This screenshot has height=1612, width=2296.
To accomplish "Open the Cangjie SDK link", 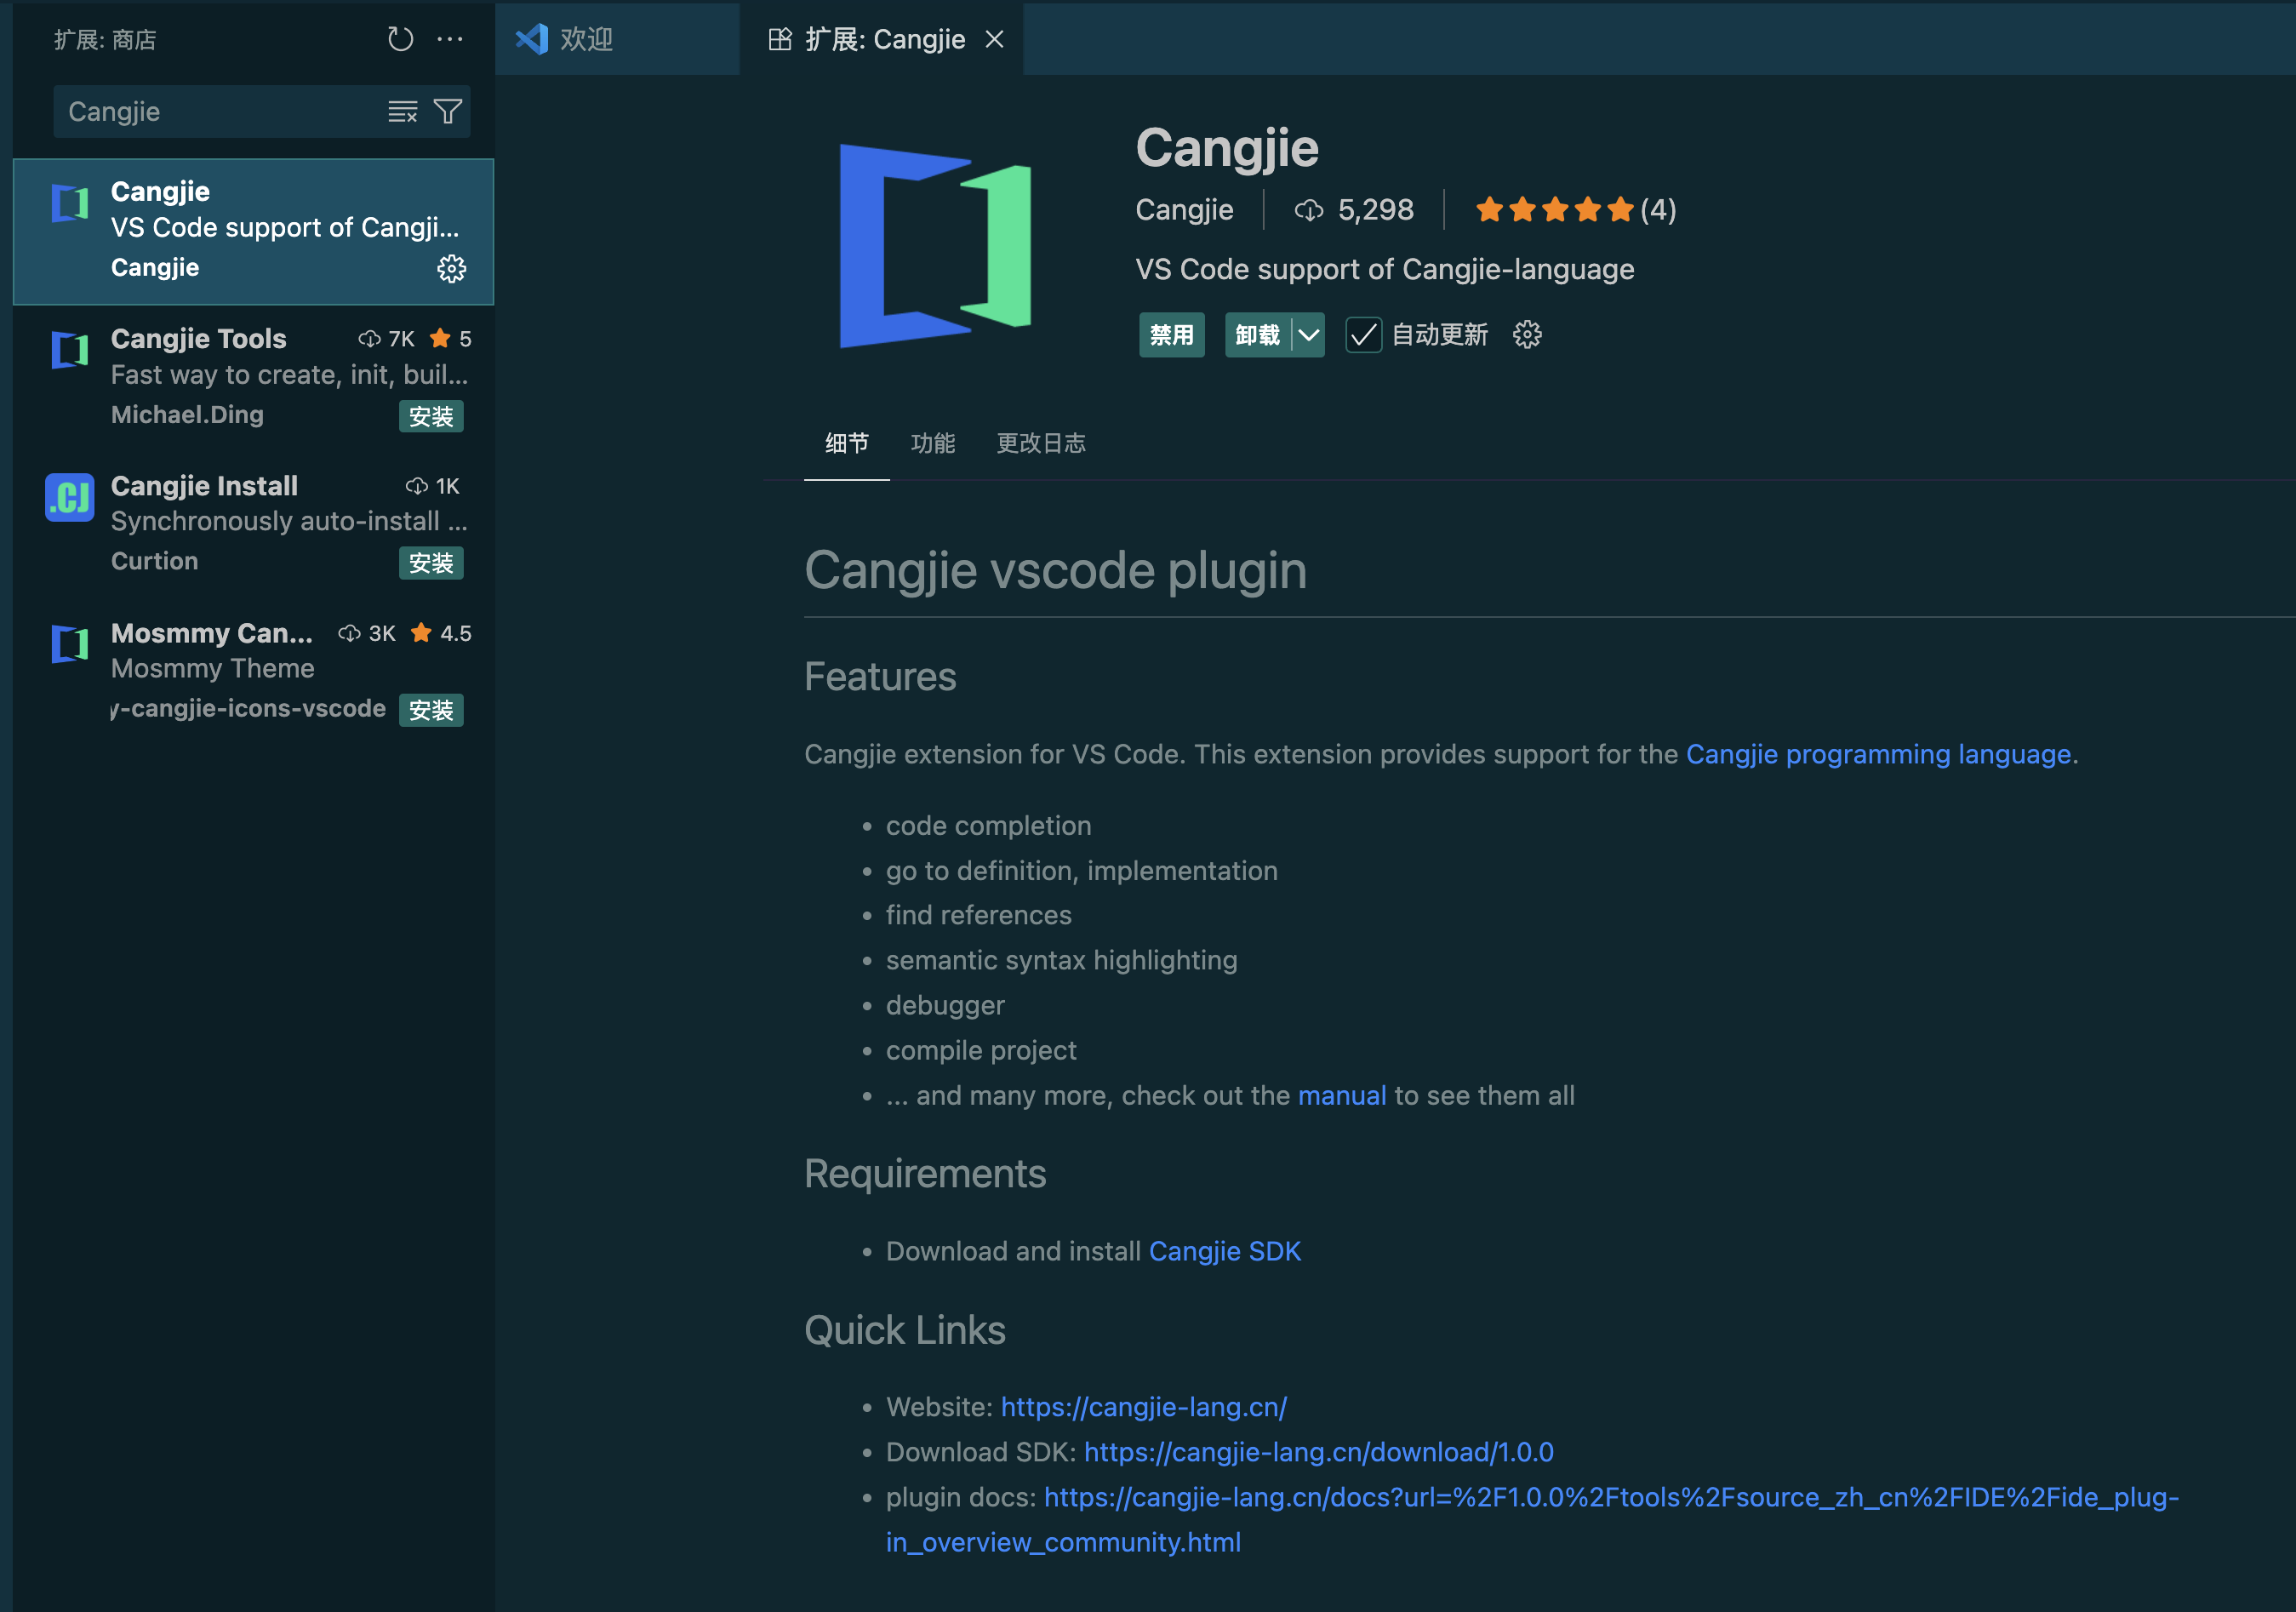I will [x=1225, y=1251].
